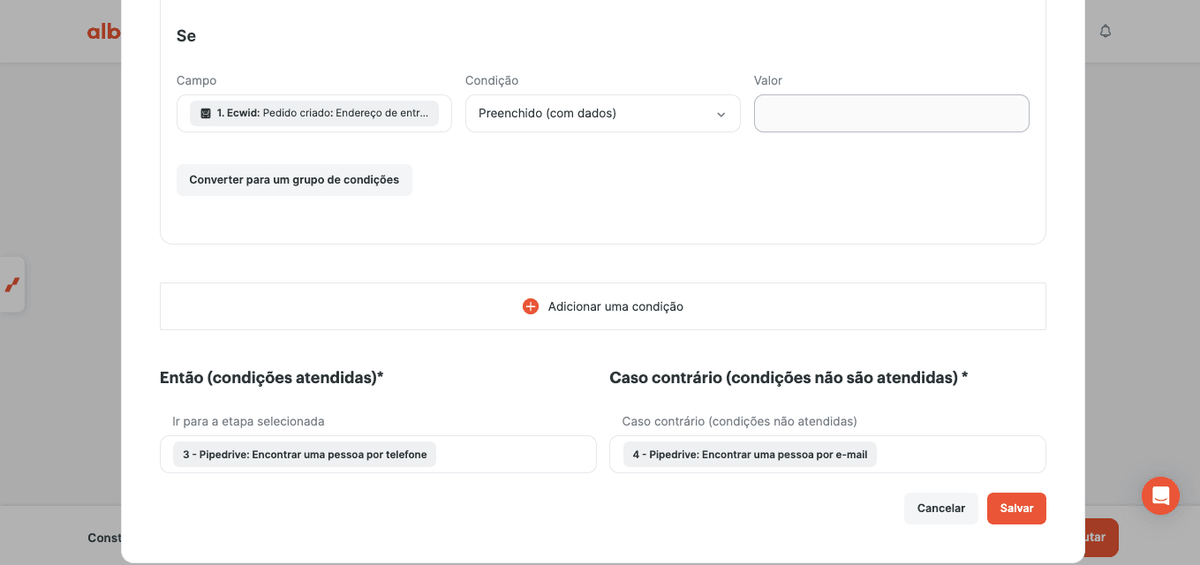Select 'Preenchido (com dados)' condition text

pos(547,113)
